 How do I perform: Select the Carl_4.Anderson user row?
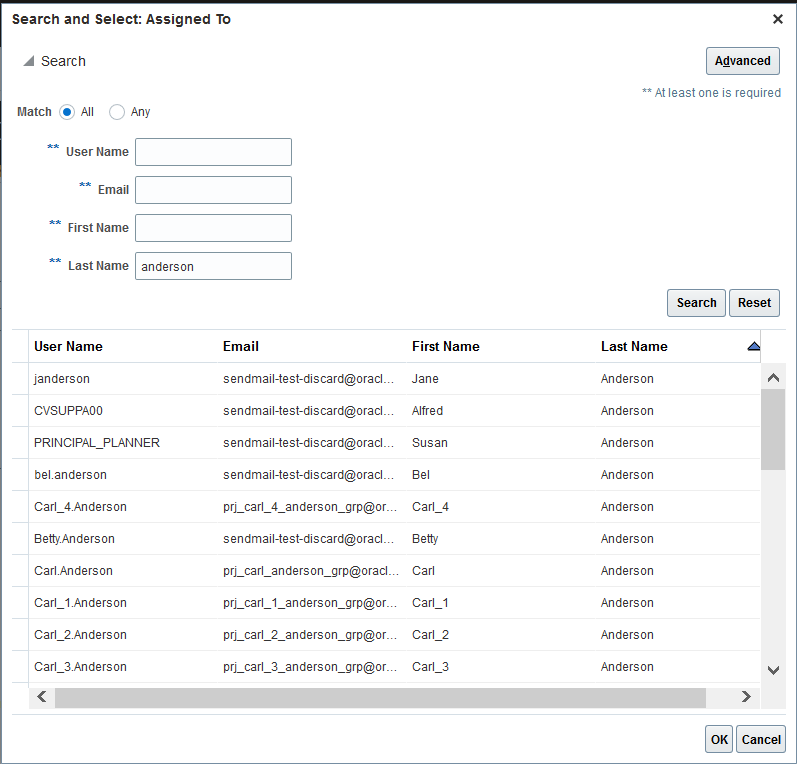coord(386,507)
